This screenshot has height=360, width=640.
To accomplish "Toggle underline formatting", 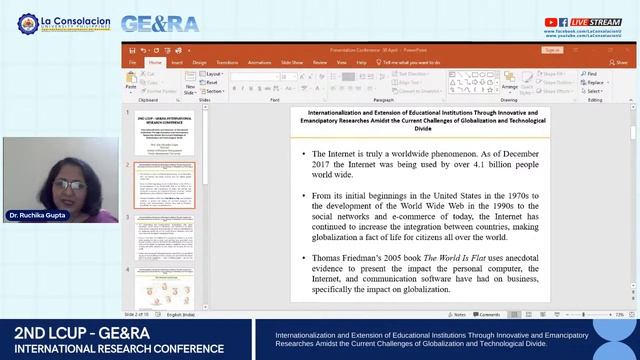I will point(251,88).
